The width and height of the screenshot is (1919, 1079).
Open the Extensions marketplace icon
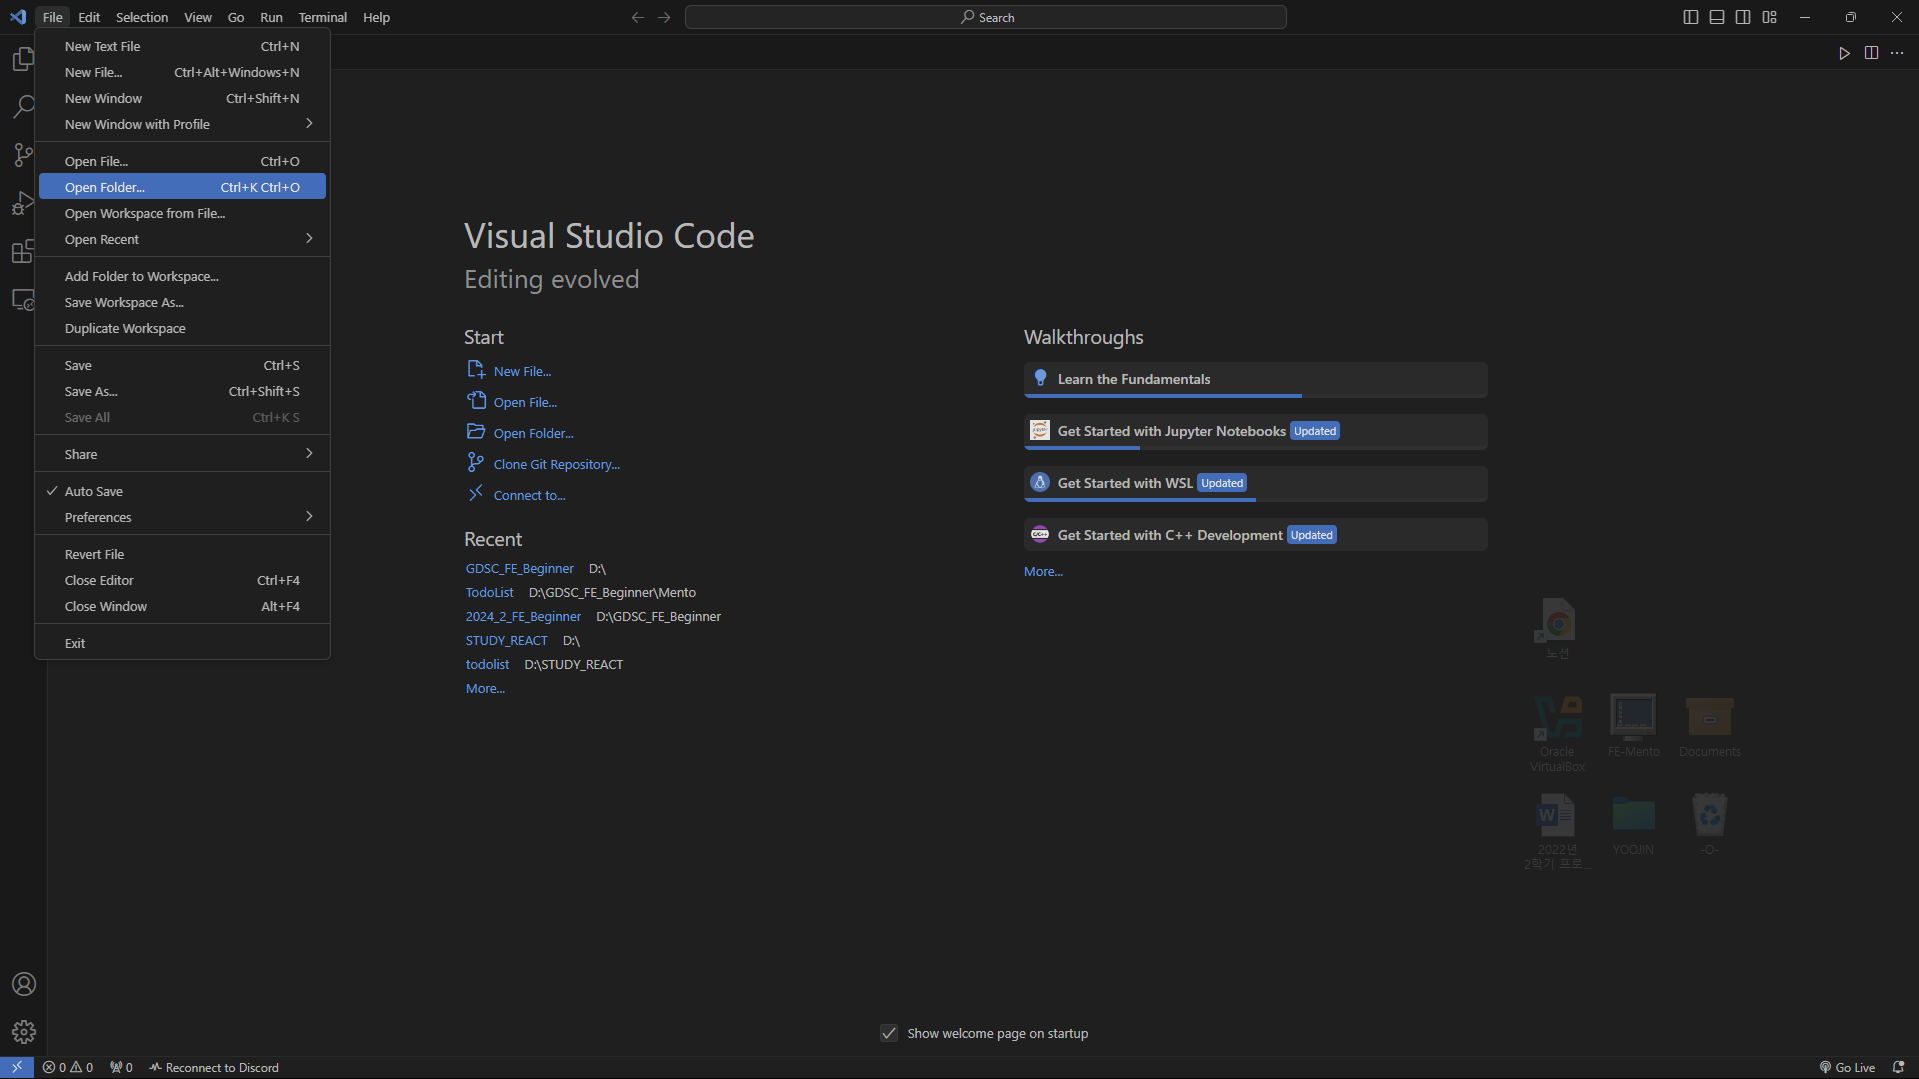point(23,251)
